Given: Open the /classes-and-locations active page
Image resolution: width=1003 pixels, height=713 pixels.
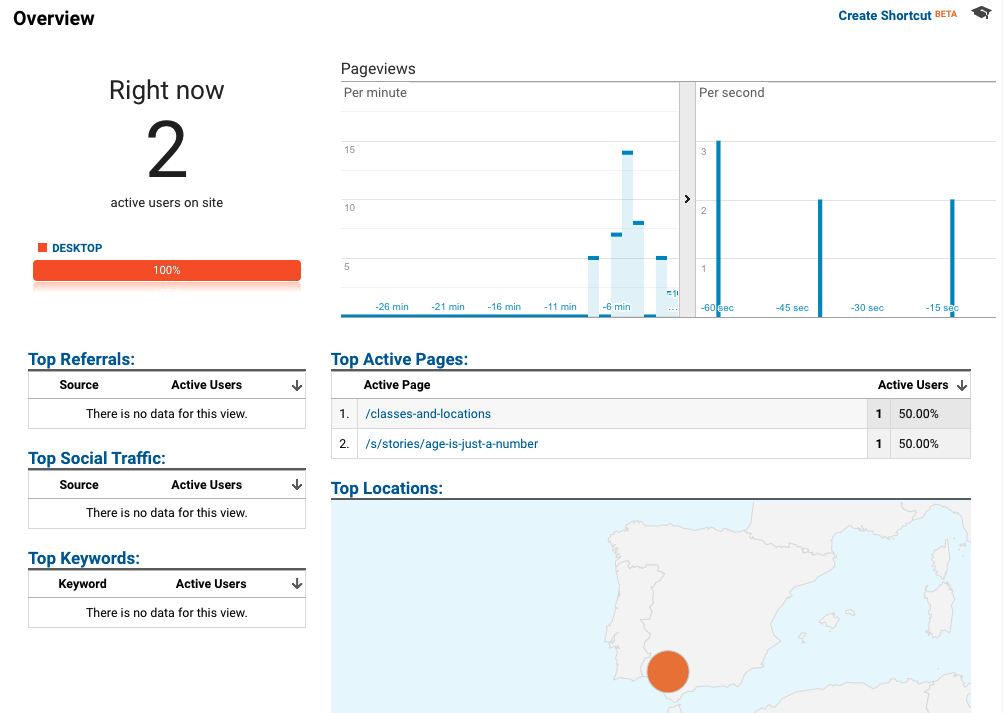Looking at the screenshot, I should pos(428,413).
